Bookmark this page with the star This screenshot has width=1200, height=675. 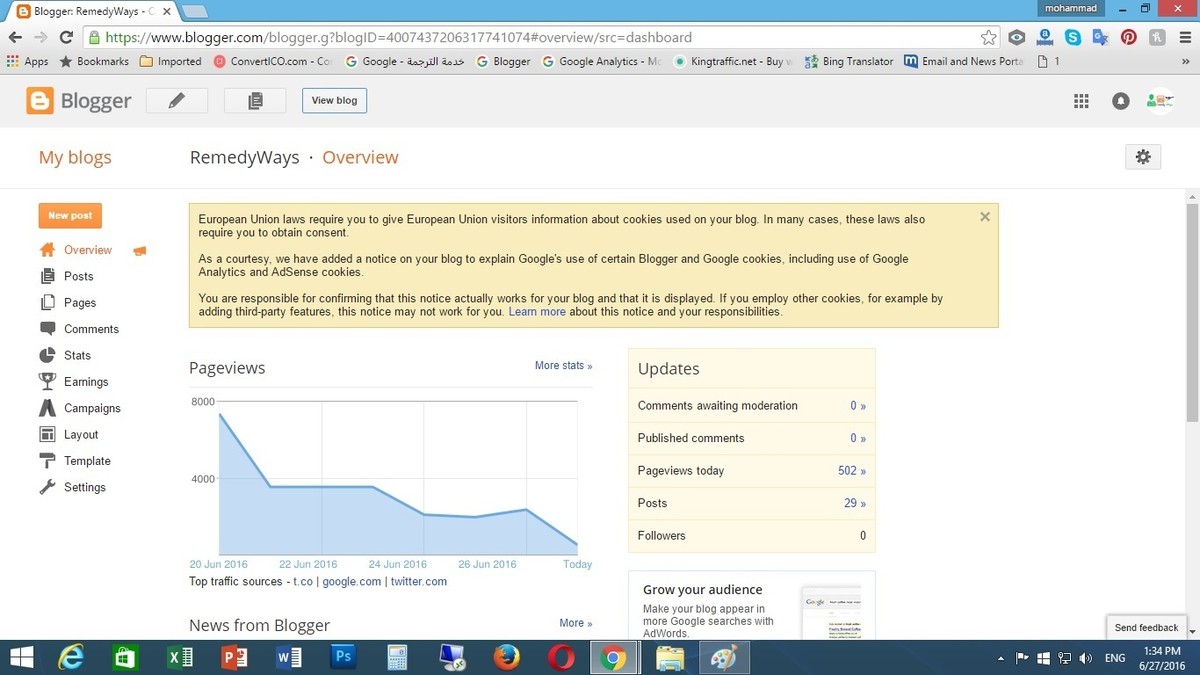coord(988,37)
